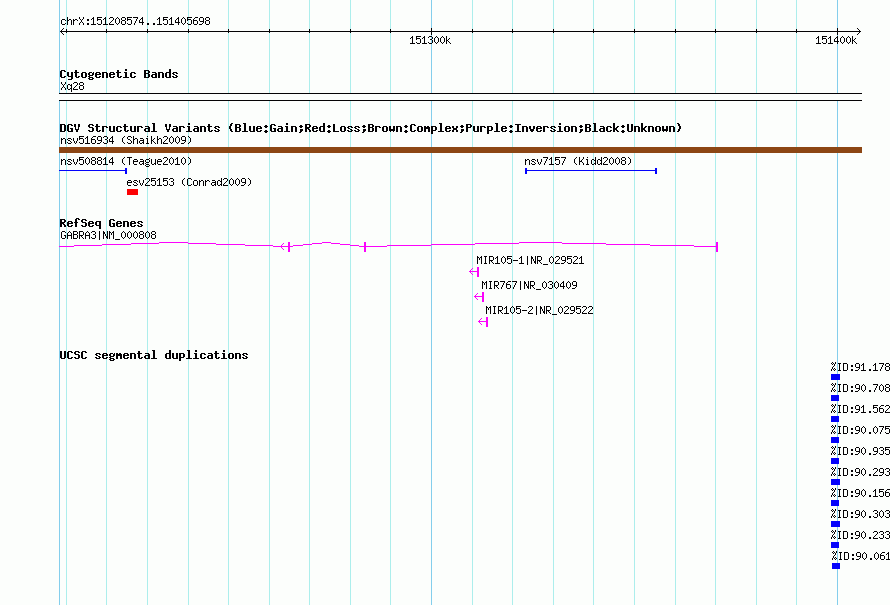Viewport: 890px width, 605px height.
Task: Select the MIR105-1 magenta arrow glyph
Action: pos(474,272)
